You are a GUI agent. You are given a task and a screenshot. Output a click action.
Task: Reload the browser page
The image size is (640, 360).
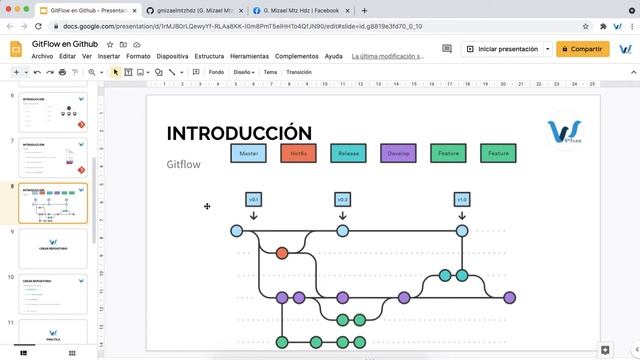38,26
